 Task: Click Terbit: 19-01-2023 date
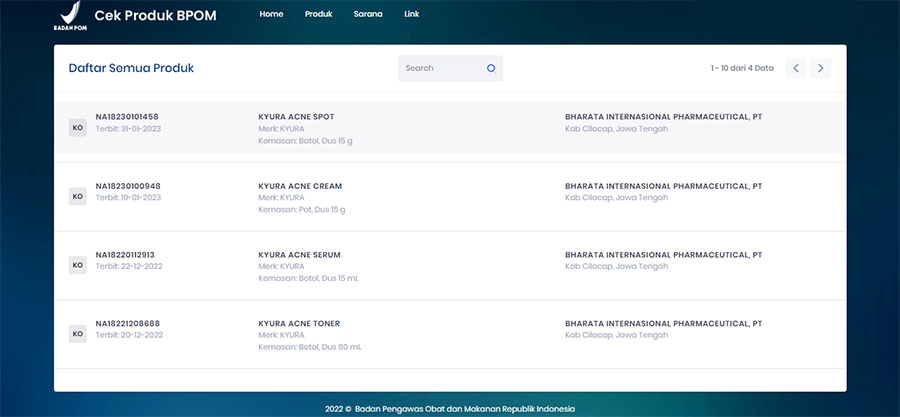[128, 198]
